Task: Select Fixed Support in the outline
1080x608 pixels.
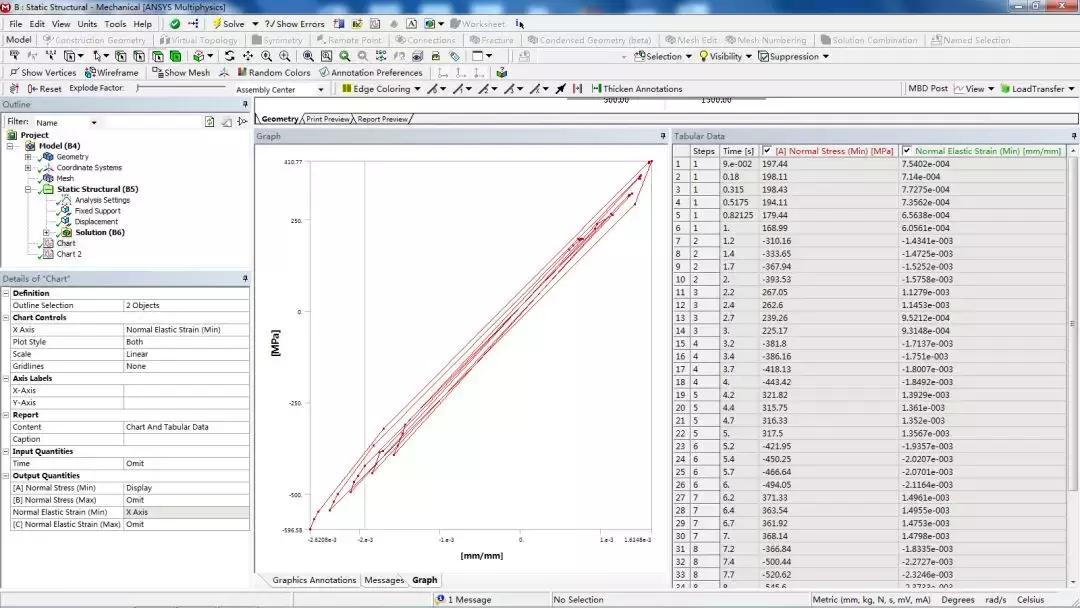Action: click(97, 211)
